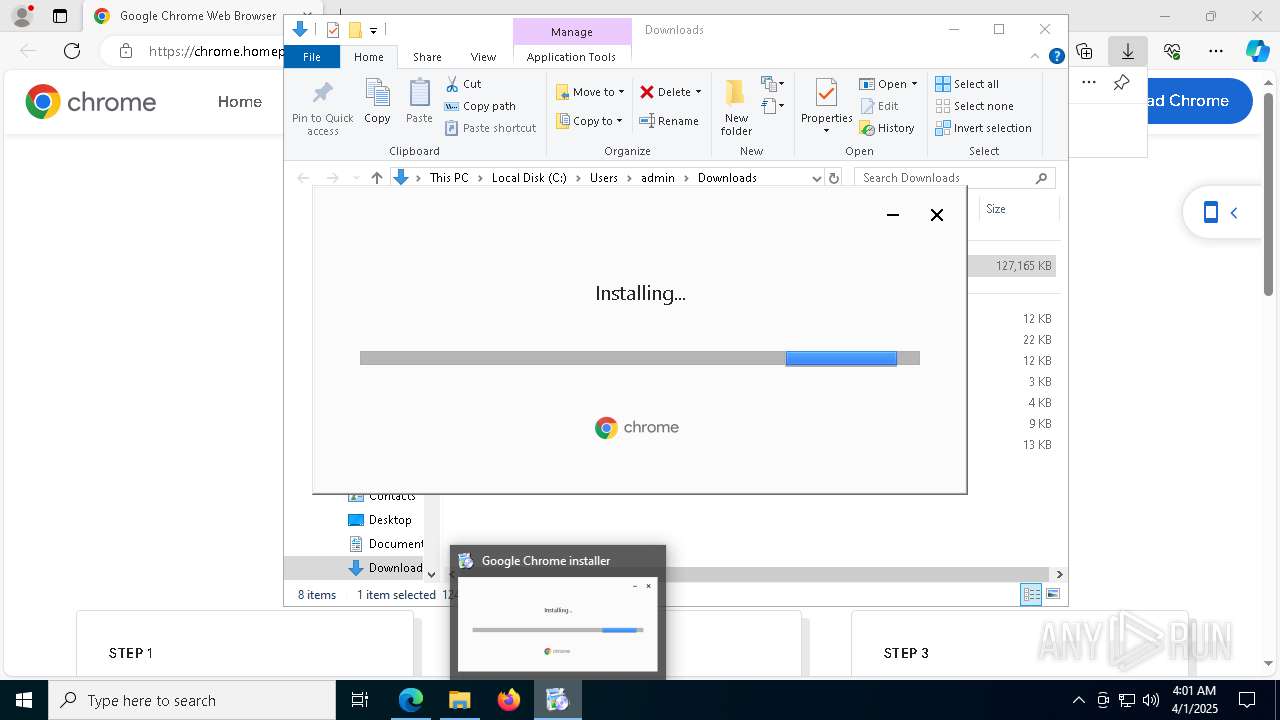This screenshot has height=720, width=1280.
Task: Switch to the Home ribbon tab
Action: 369,57
